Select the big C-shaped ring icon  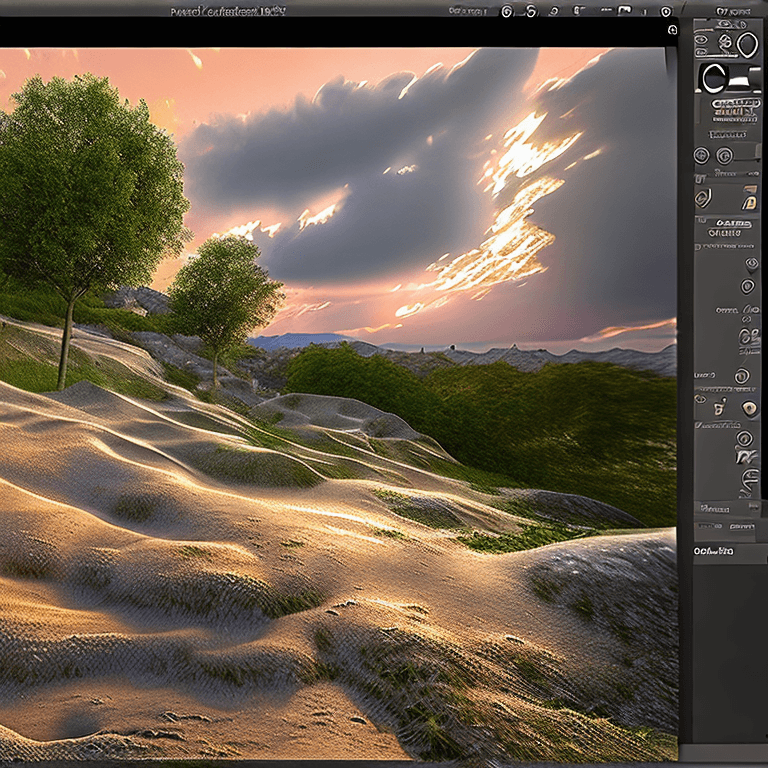click(714, 78)
